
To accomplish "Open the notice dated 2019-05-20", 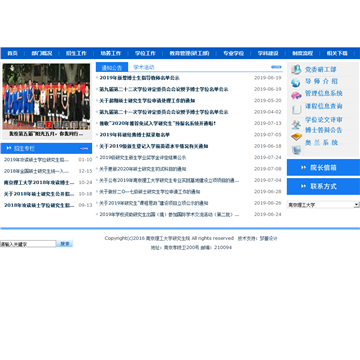I will point(147,101).
